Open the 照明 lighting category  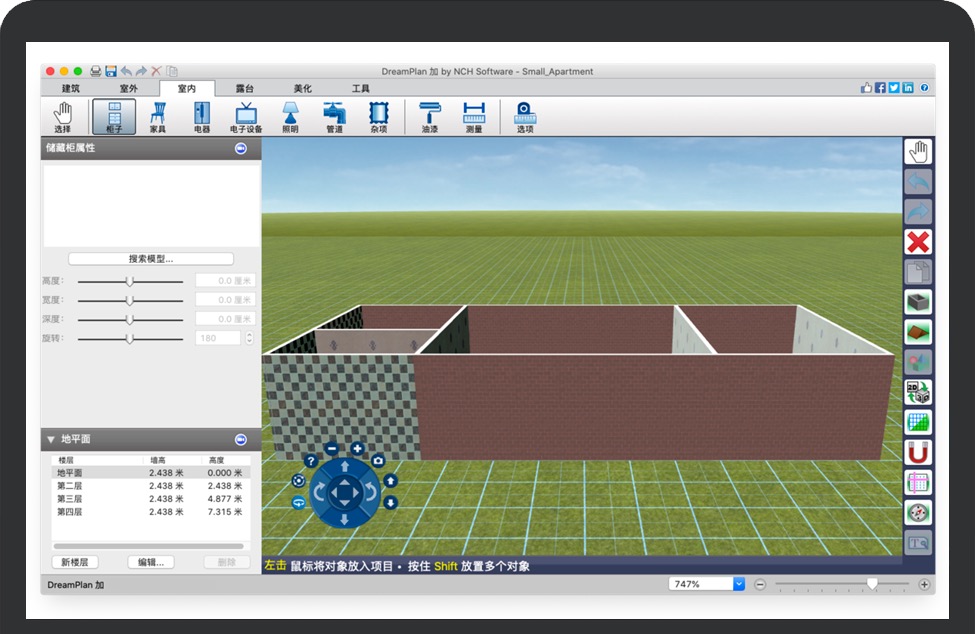[x=290, y=116]
